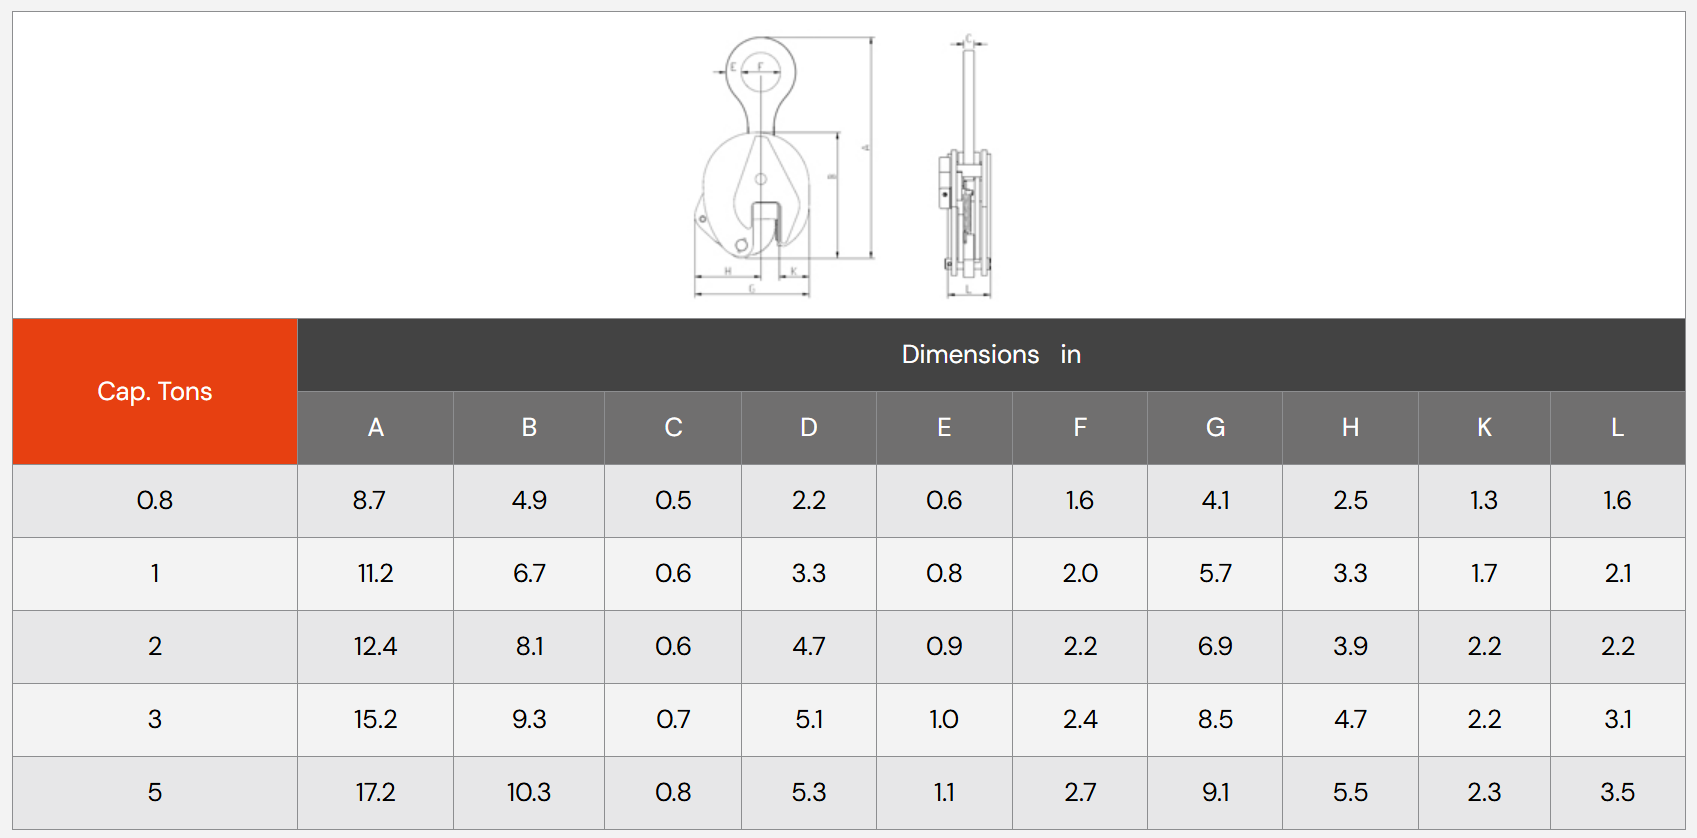Click the 10.3 value in column B

coord(529,793)
